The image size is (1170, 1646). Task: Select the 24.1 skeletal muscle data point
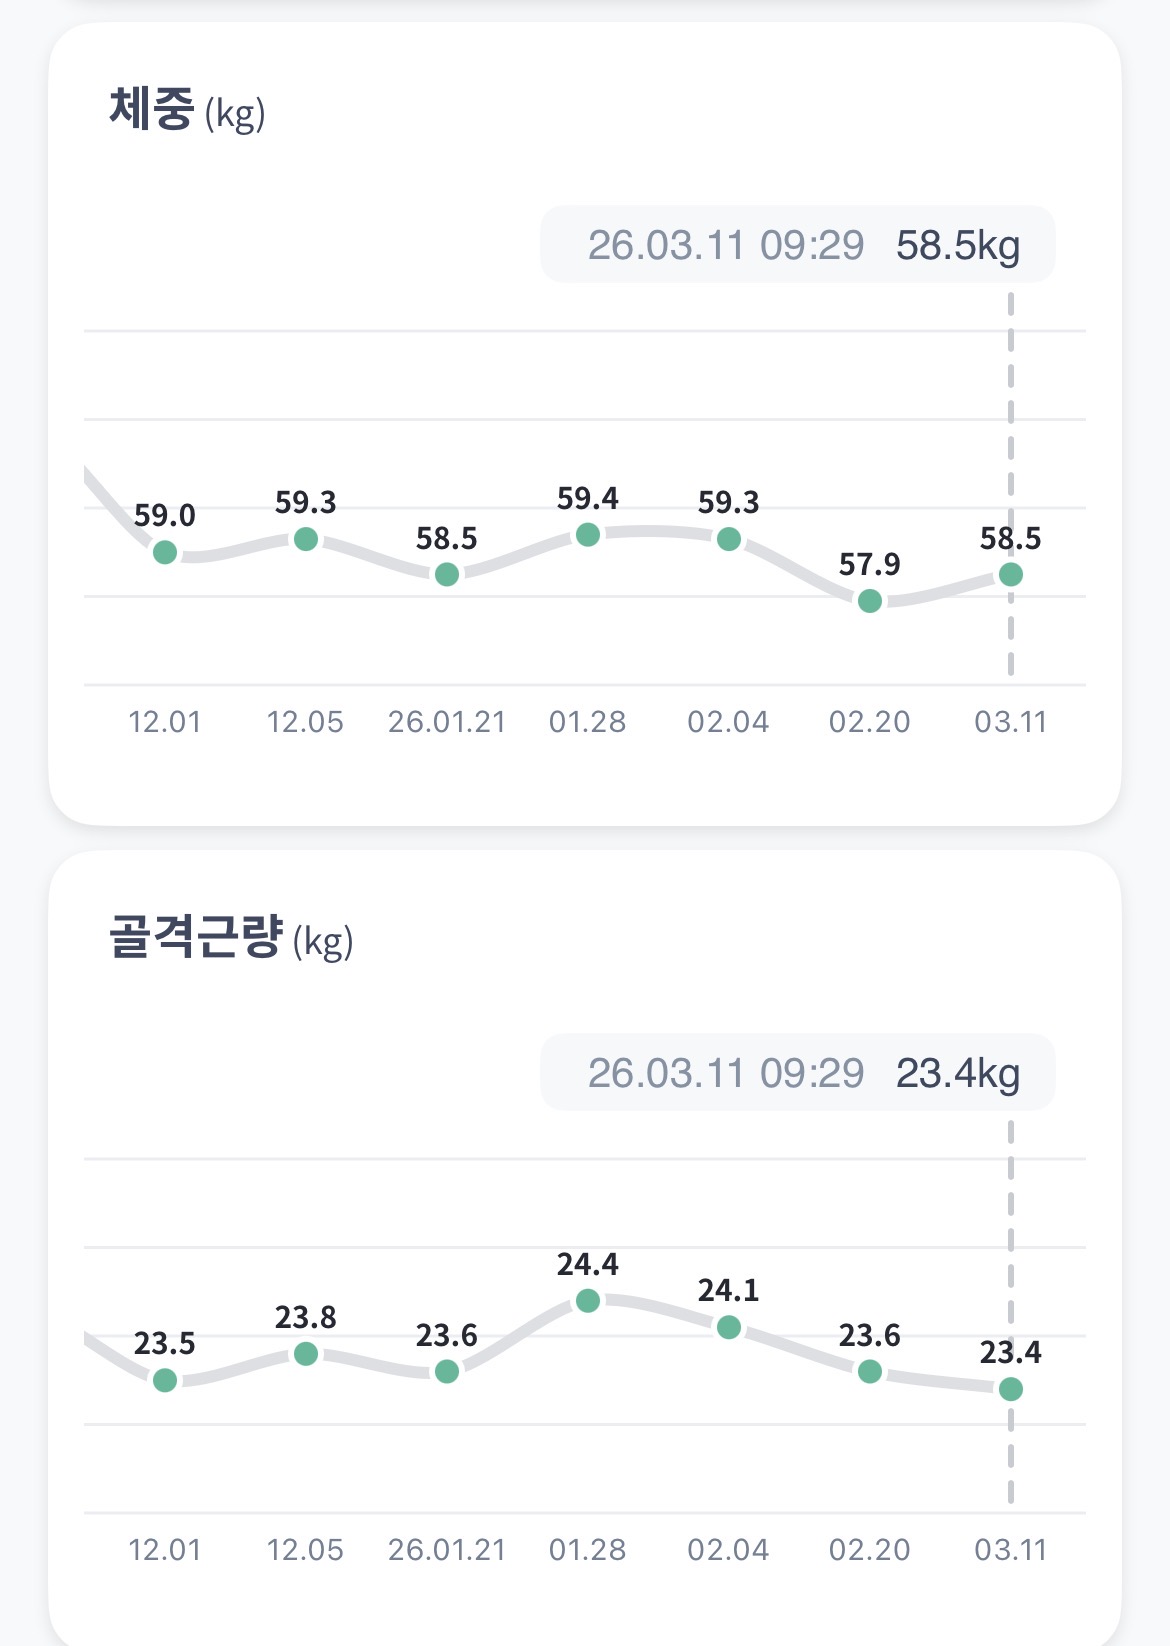(729, 1327)
